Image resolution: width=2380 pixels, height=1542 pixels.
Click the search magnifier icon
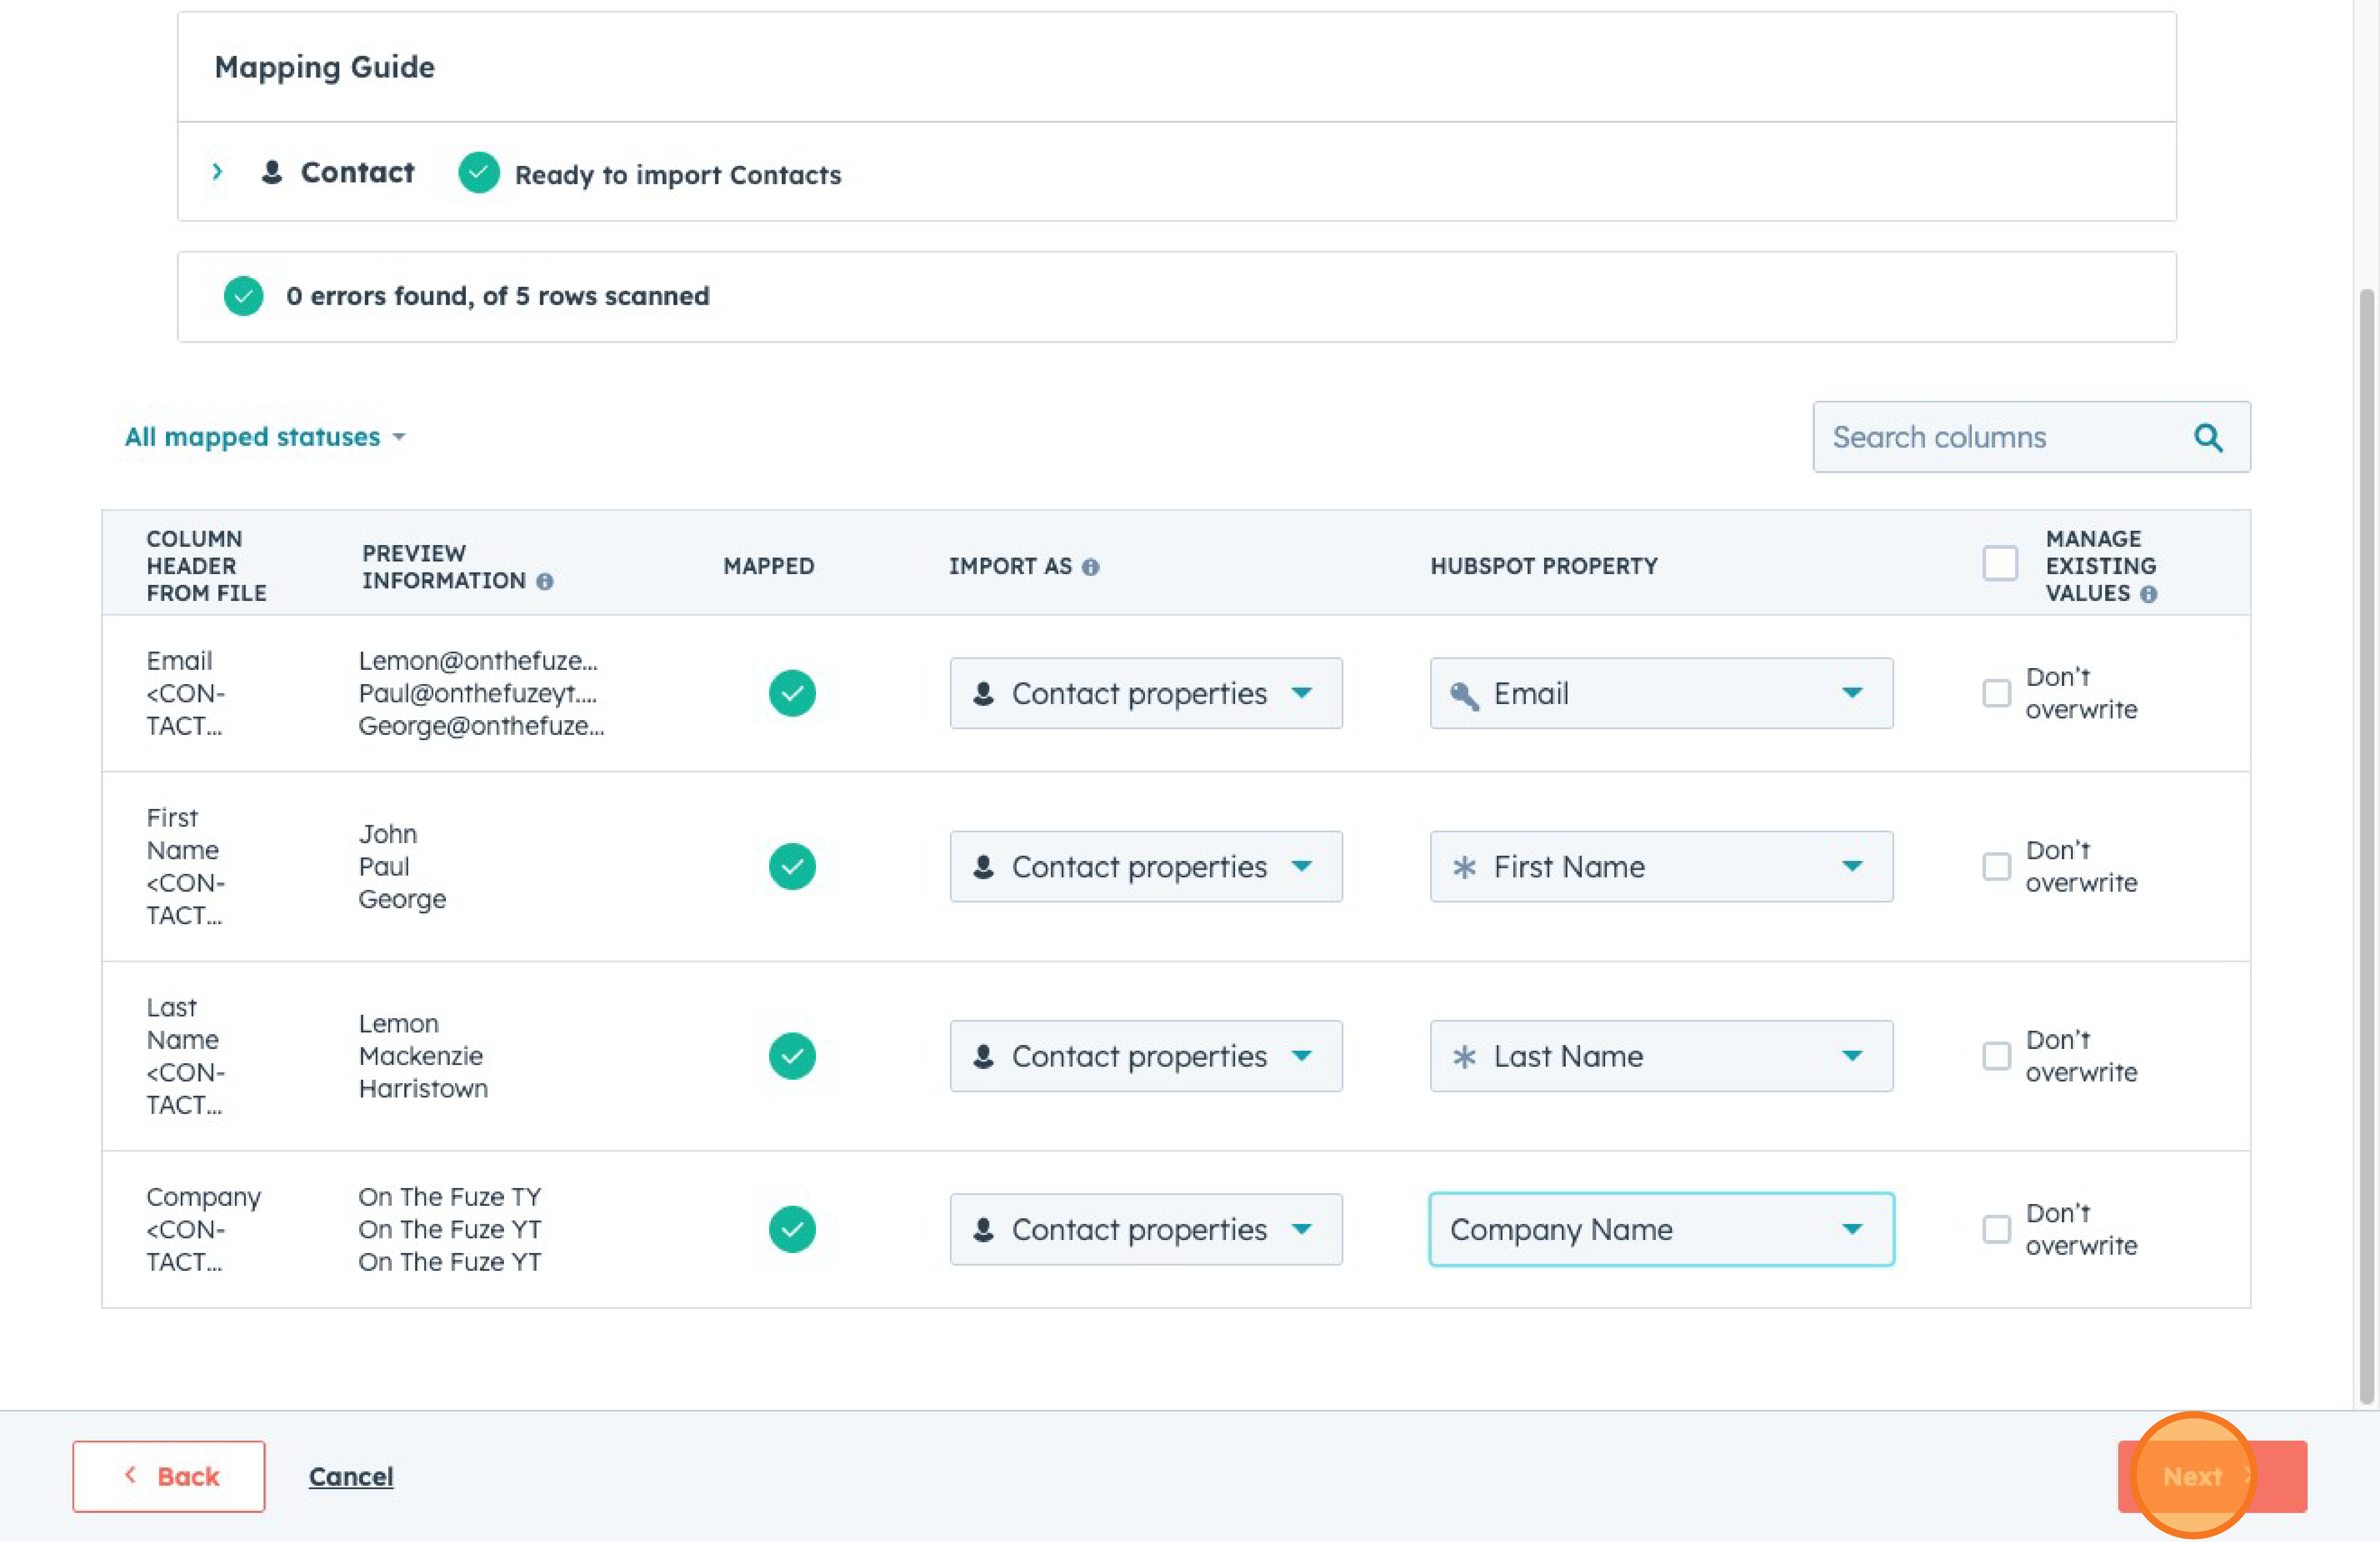click(2208, 437)
